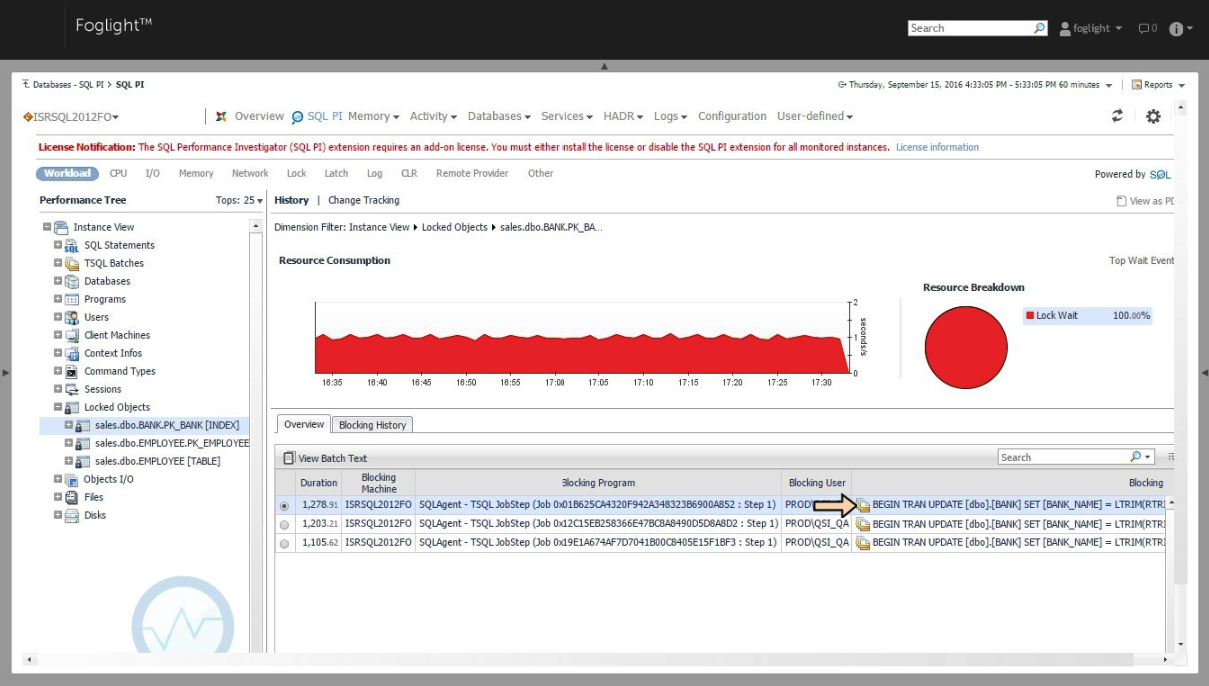The image size is (1209, 686).
Task: Click the Programs tree icon
Action: click(x=72, y=299)
